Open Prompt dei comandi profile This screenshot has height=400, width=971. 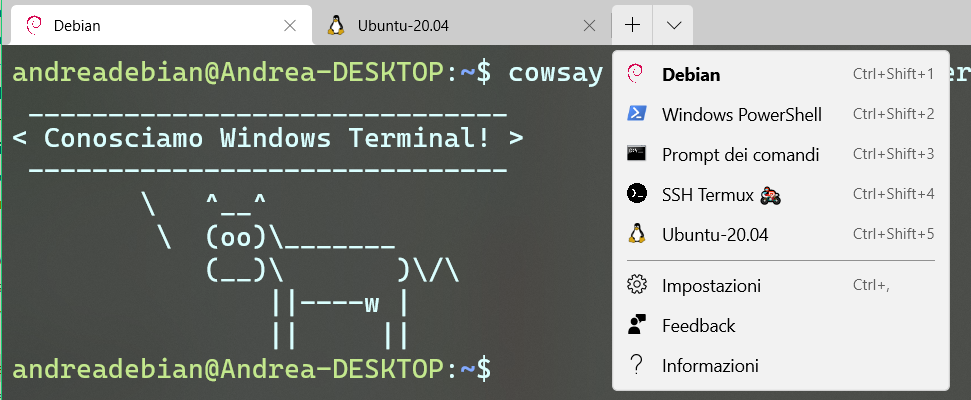coord(780,154)
